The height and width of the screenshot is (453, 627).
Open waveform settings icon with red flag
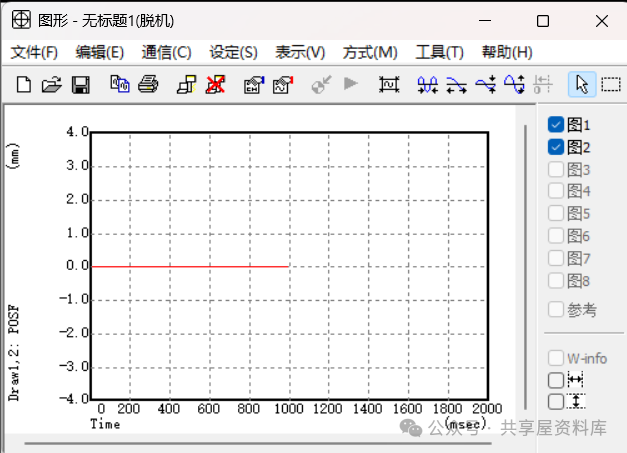tap(283, 84)
